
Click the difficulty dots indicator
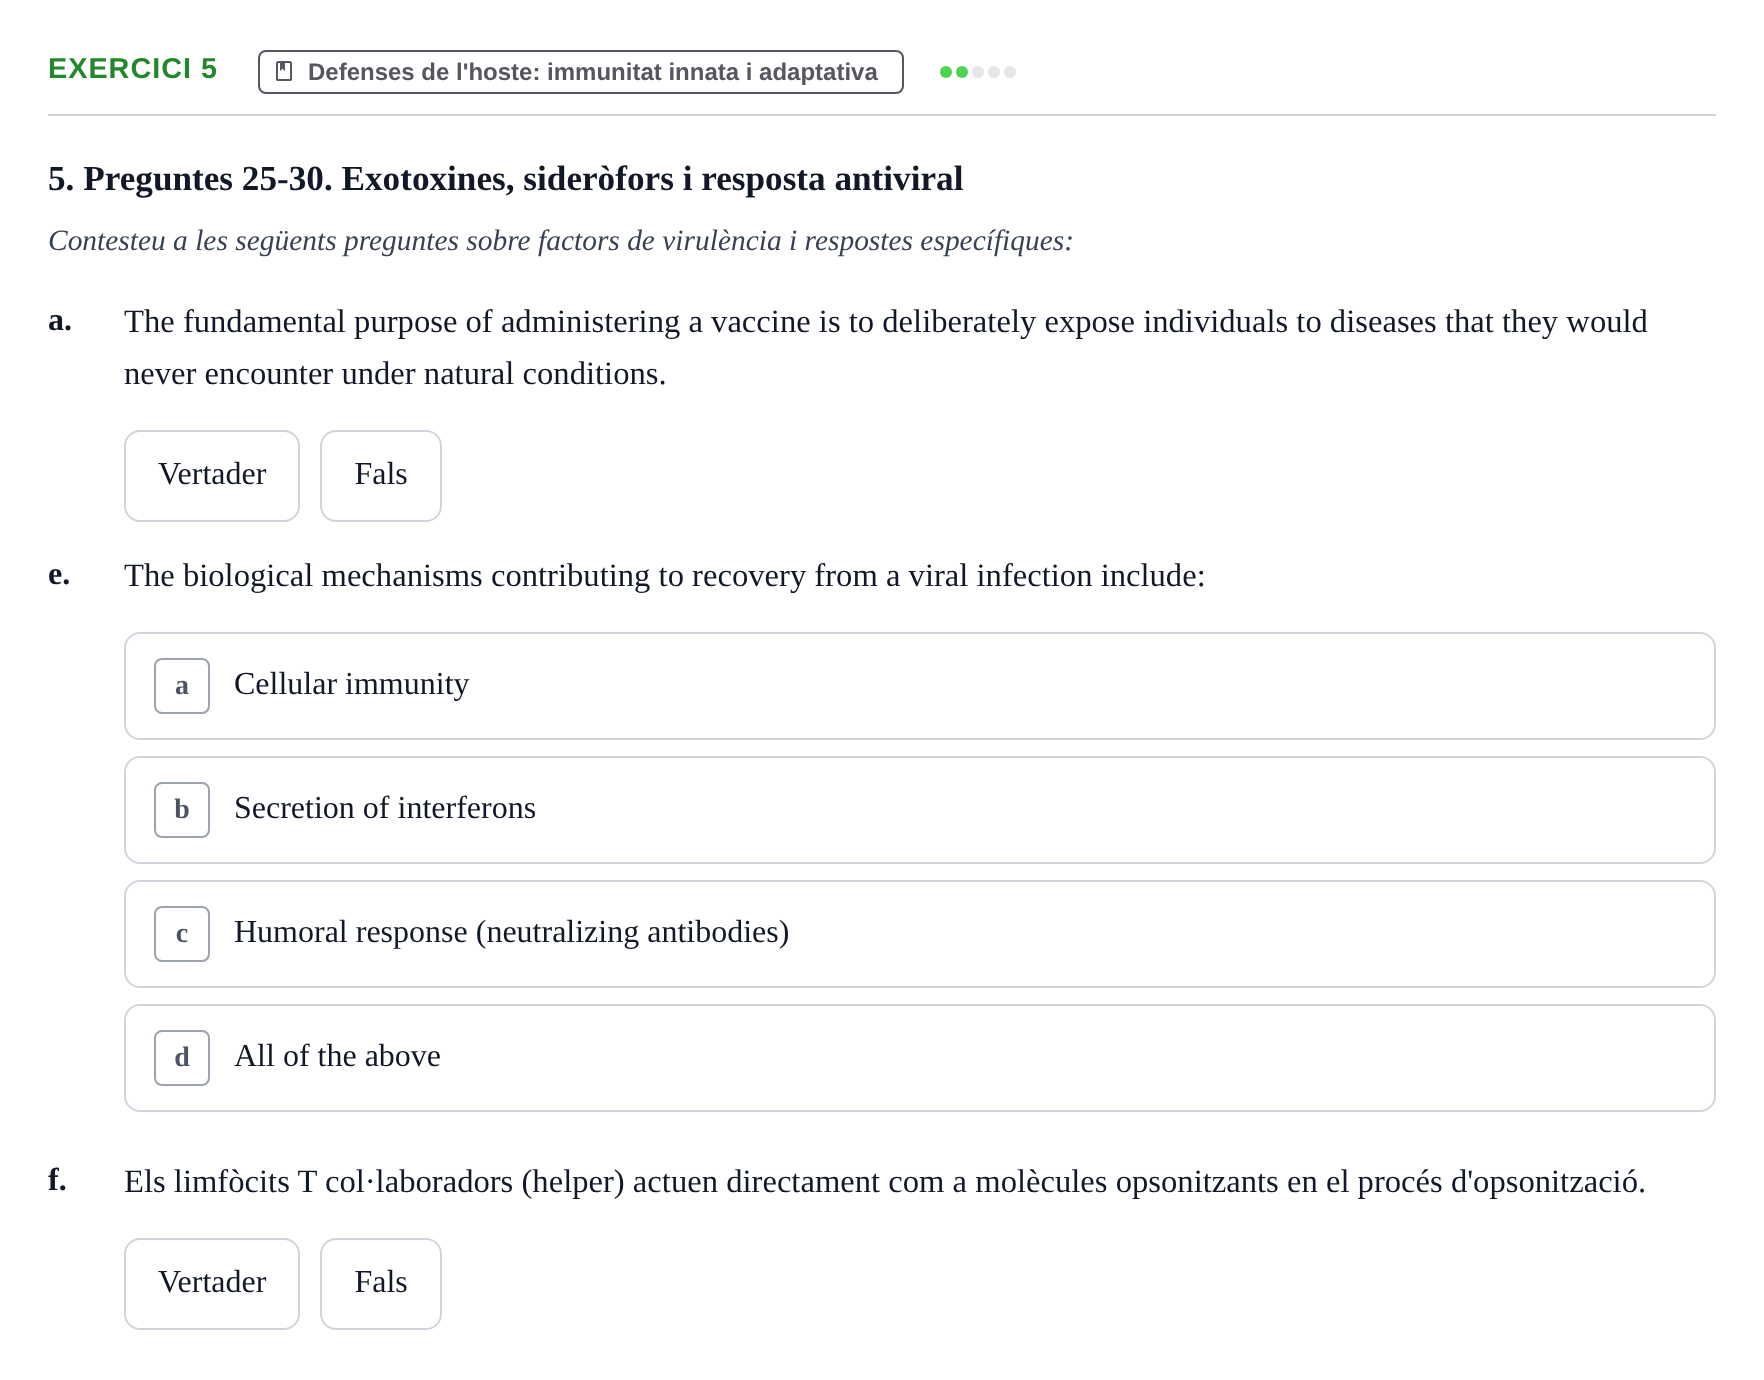point(977,72)
